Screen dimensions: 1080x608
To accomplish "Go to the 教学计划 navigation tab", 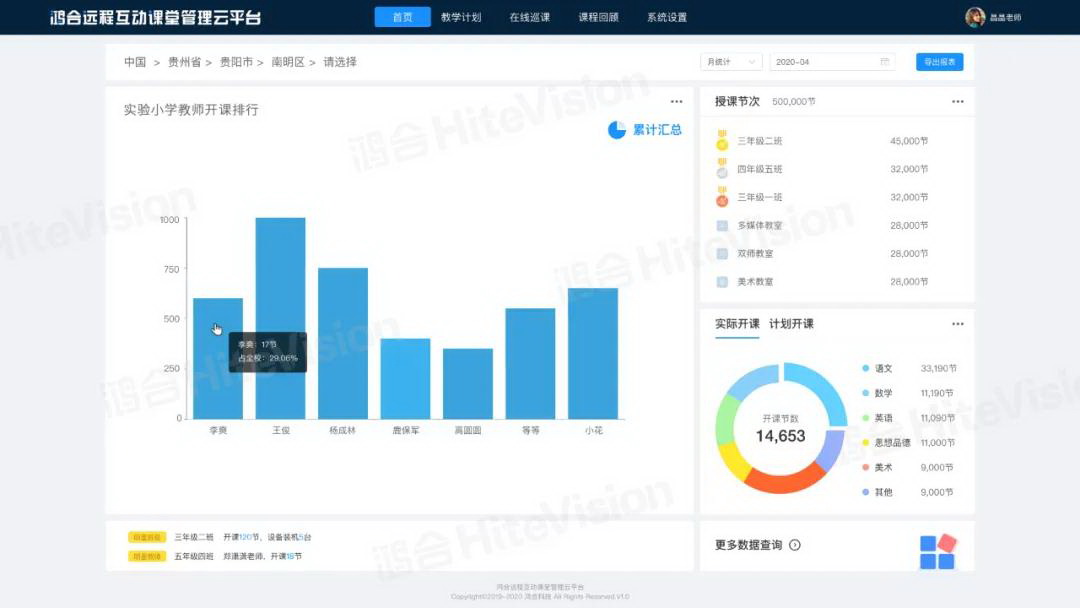I will [x=461, y=17].
